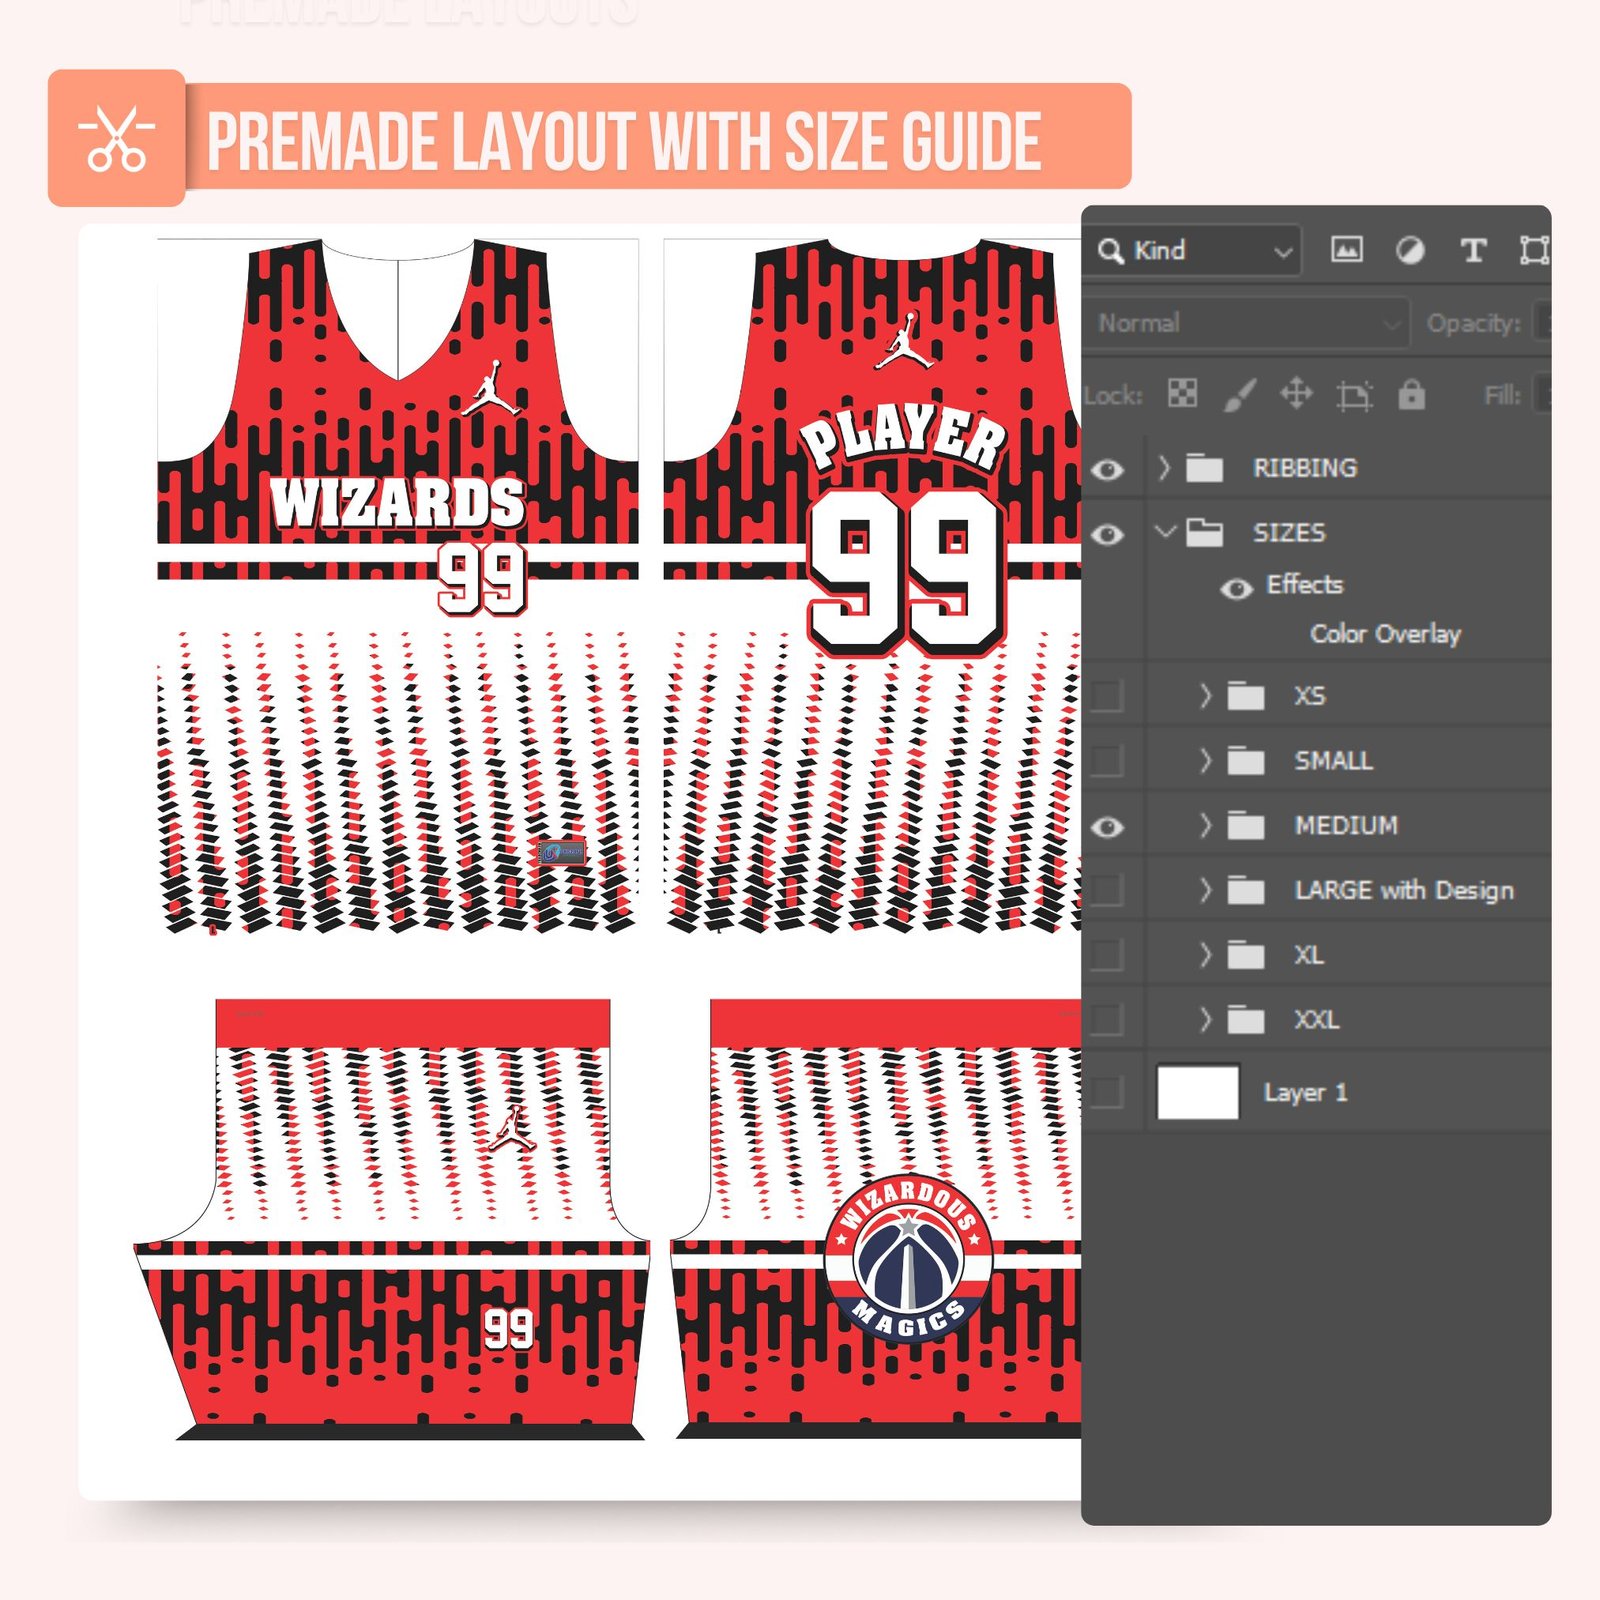Image resolution: width=1600 pixels, height=1600 pixels.
Task: Toggle the Effects visibility eye icon
Action: (x=1237, y=589)
